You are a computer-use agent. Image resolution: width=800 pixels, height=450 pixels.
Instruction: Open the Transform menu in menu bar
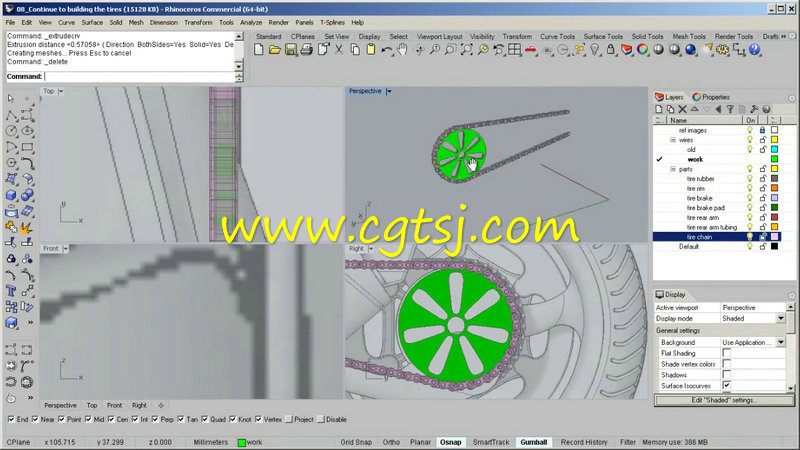[198, 22]
